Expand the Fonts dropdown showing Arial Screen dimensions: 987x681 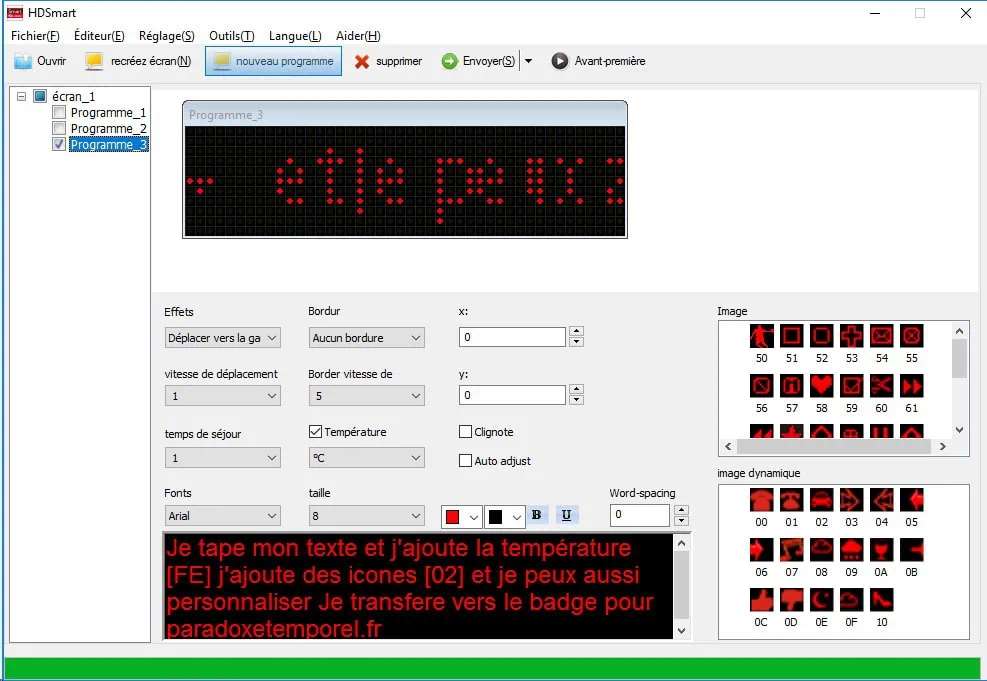(x=222, y=516)
